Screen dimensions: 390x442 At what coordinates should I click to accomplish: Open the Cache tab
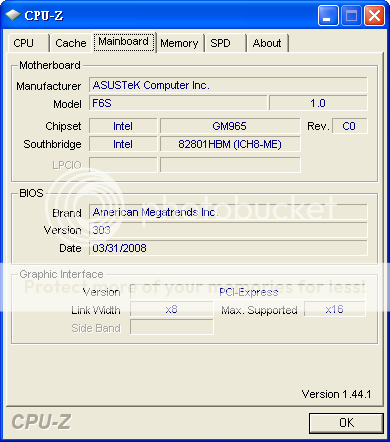[71, 43]
